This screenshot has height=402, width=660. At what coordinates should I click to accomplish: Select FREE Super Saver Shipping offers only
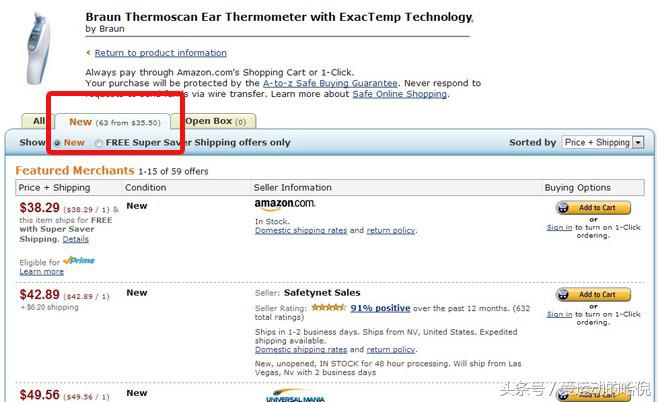click(x=98, y=143)
